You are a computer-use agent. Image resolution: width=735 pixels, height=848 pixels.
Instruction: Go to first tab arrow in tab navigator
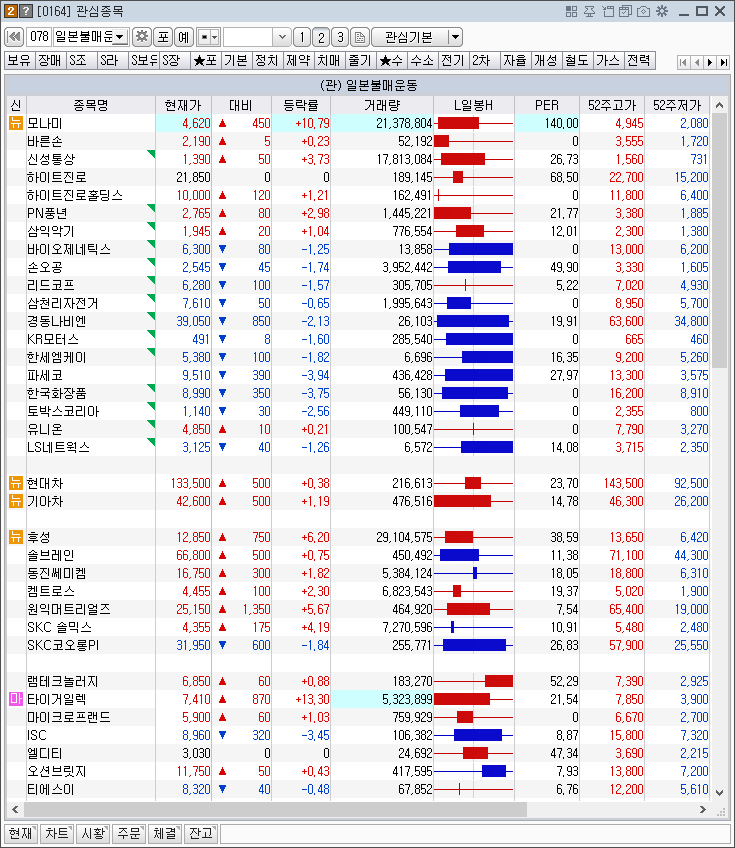(x=684, y=62)
